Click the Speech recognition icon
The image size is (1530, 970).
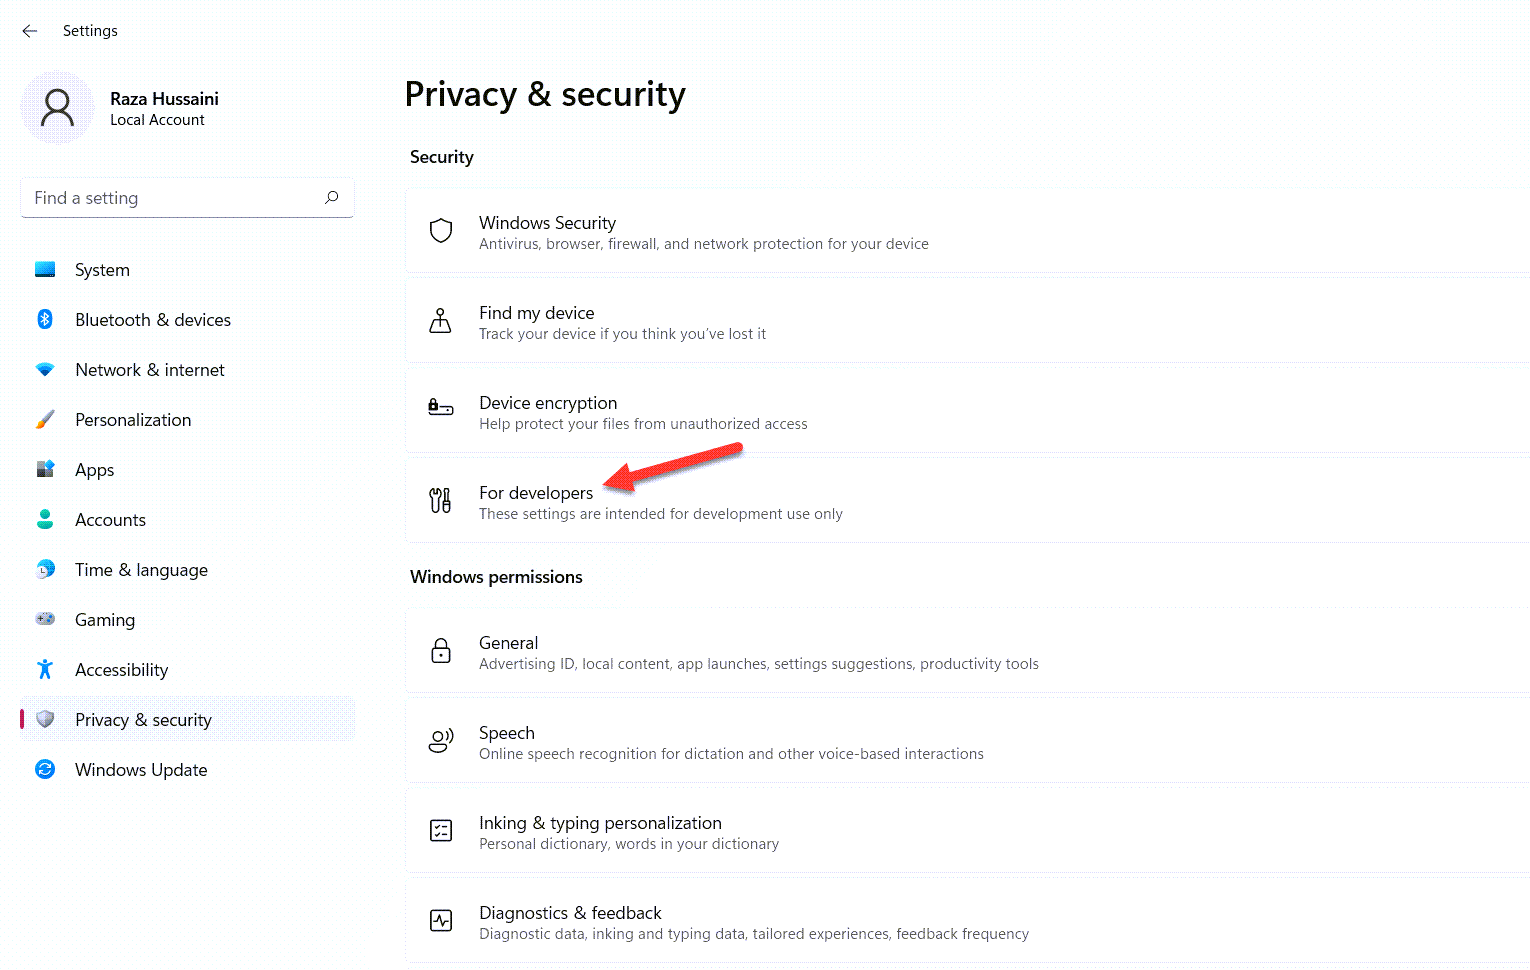coord(441,741)
